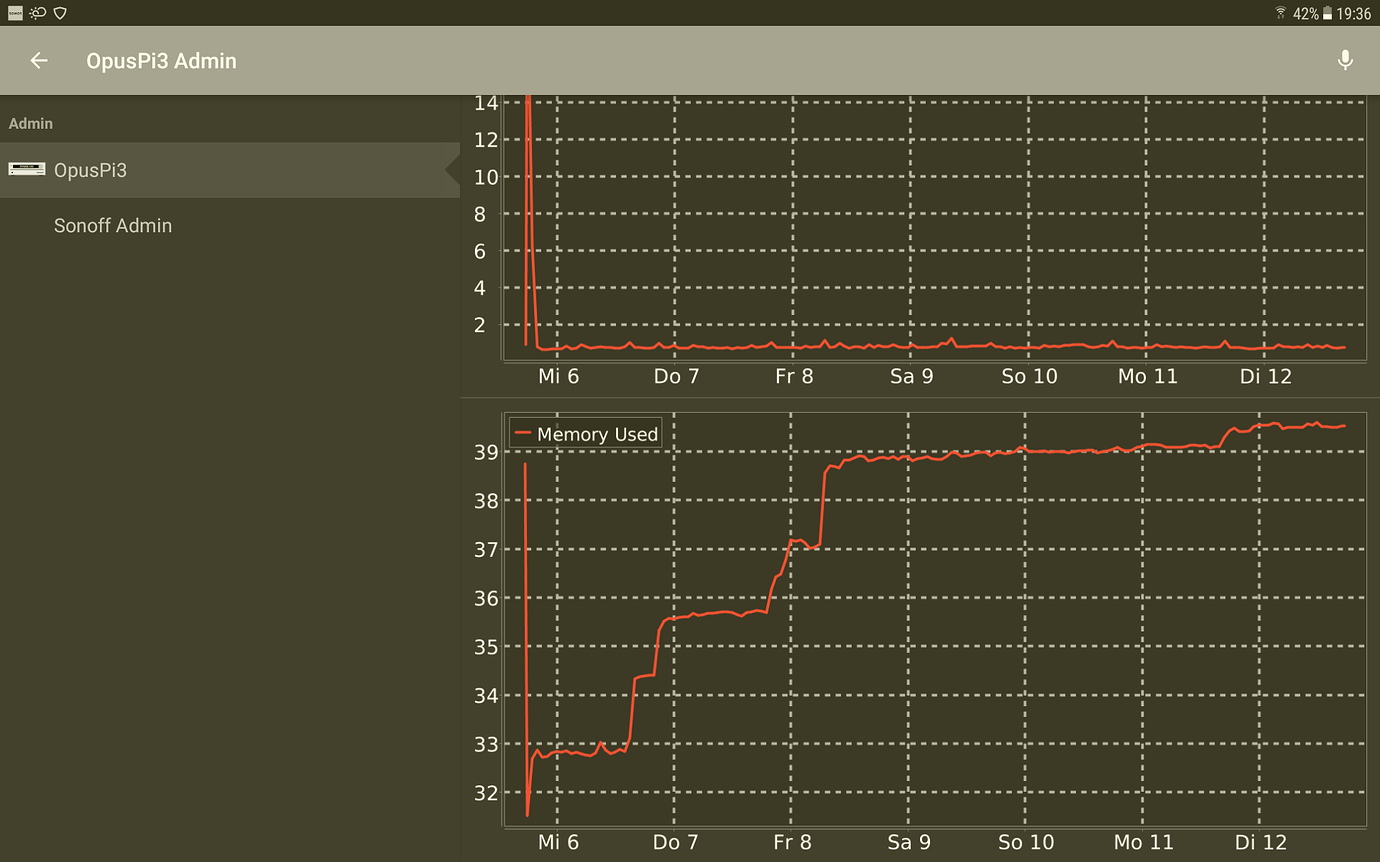Tap the microphone icon for voice input
The width and height of the screenshot is (1380, 862).
click(1346, 60)
